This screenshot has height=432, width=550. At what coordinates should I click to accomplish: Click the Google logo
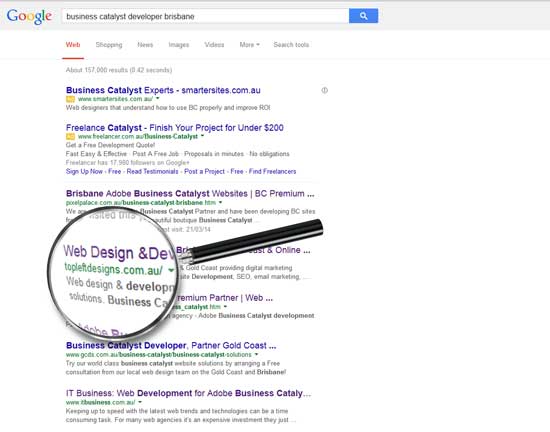[29, 16]
